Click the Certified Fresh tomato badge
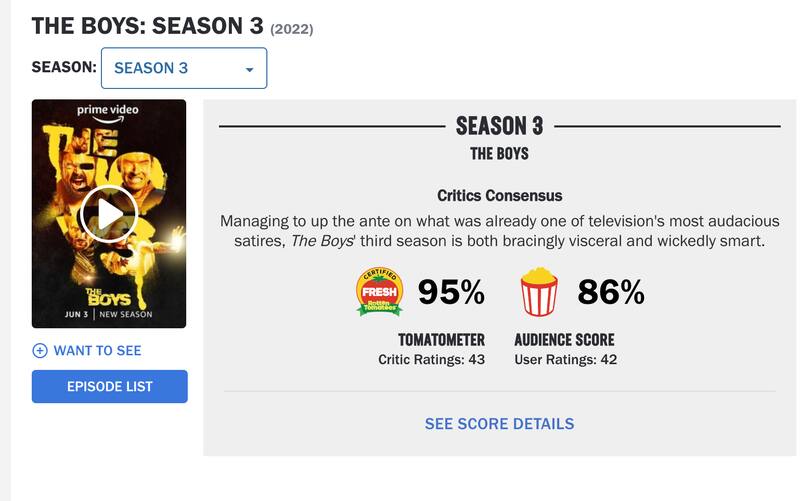Viewport: 800px width, 501px height. click(380, 291)
